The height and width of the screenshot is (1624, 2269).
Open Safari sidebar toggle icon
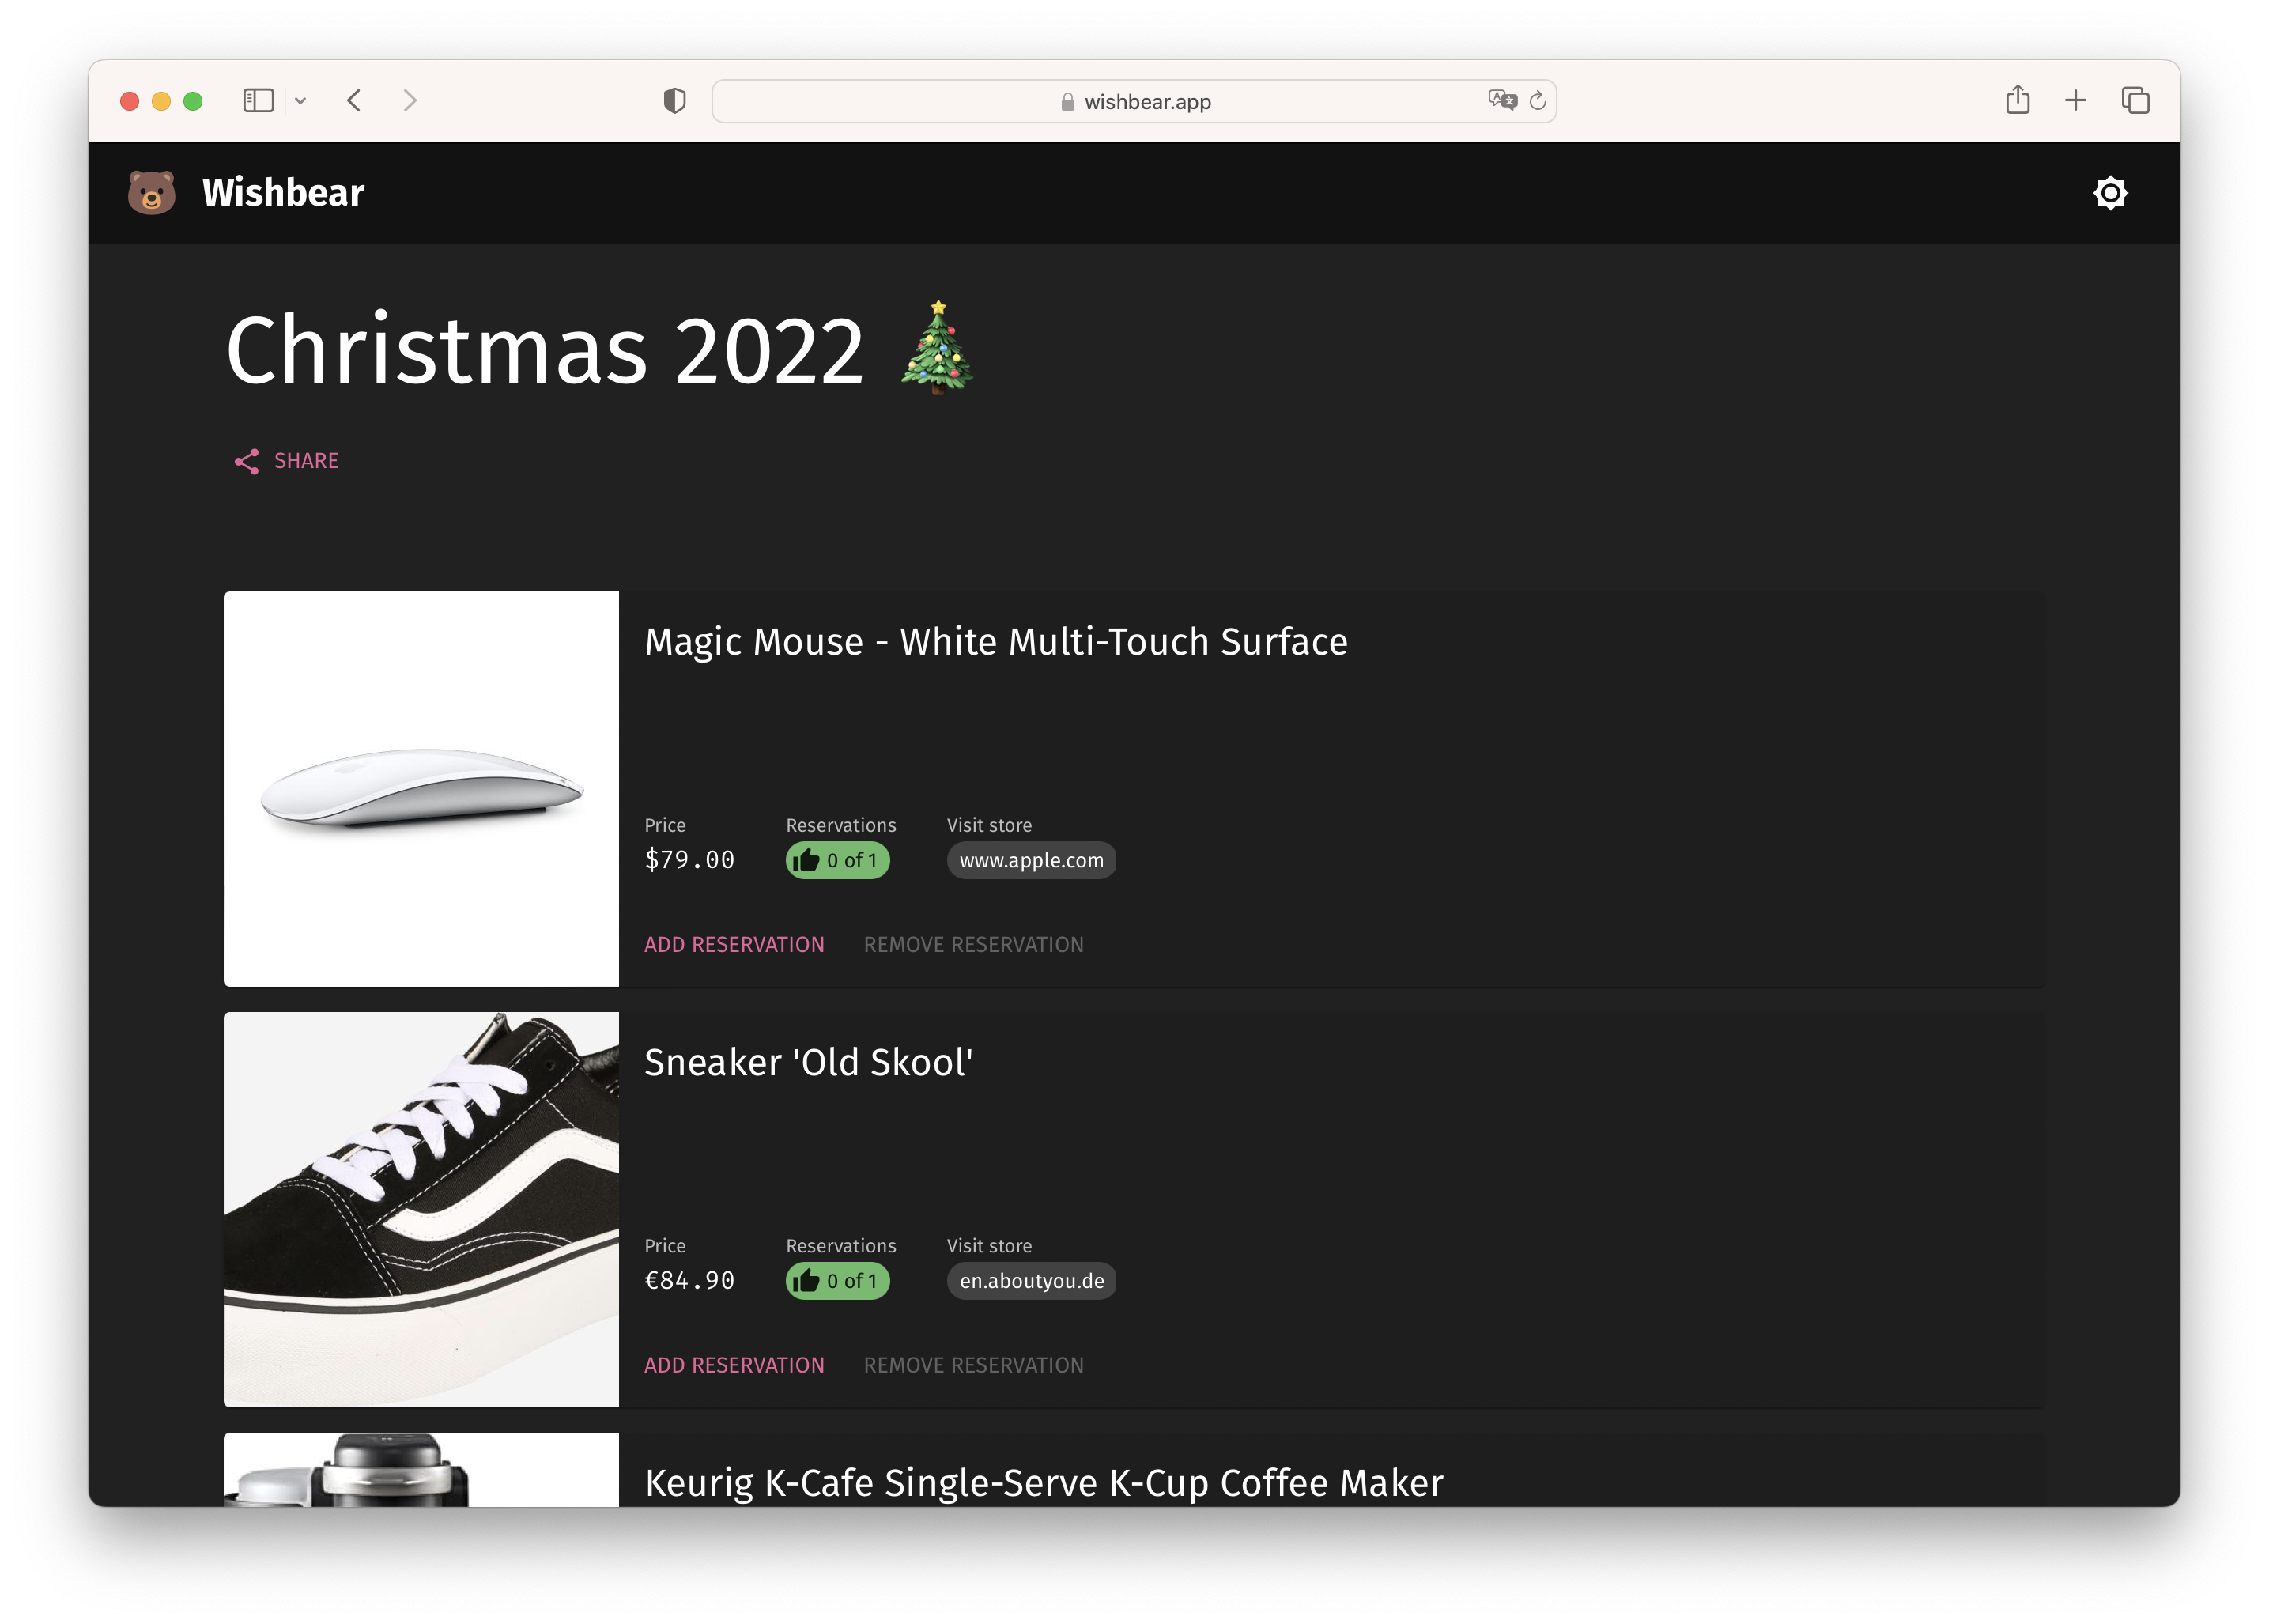[x=258, y=100]
